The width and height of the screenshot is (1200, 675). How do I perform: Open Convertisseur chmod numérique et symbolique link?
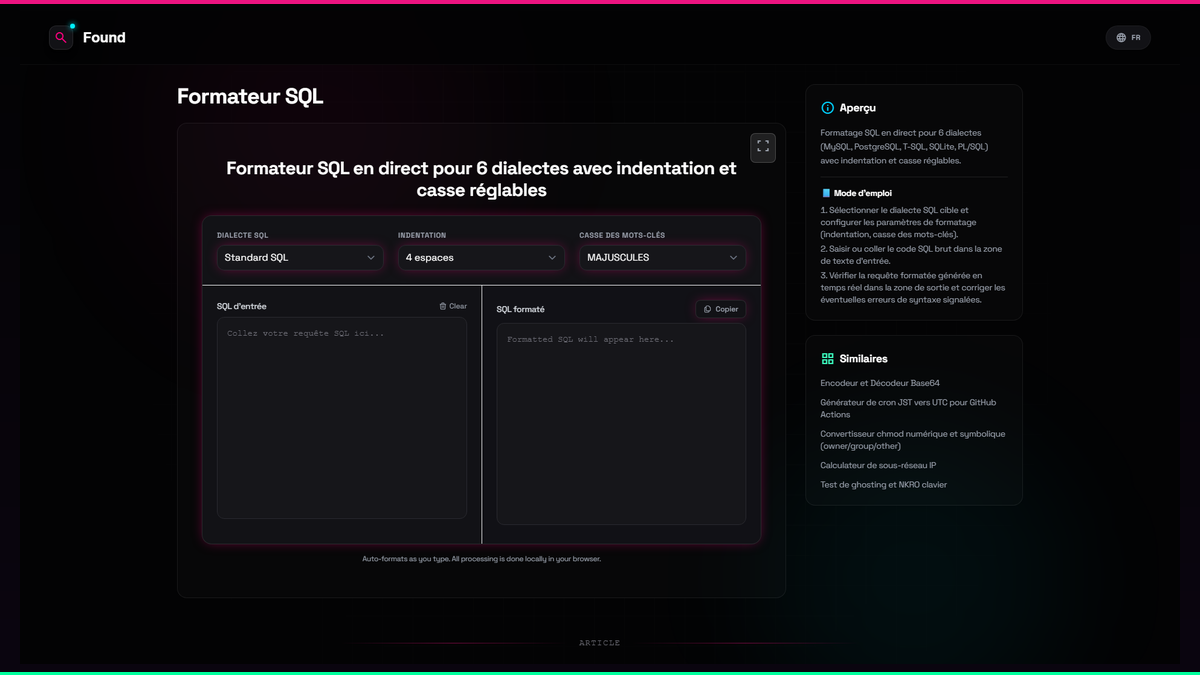click(x=913, y=440)
